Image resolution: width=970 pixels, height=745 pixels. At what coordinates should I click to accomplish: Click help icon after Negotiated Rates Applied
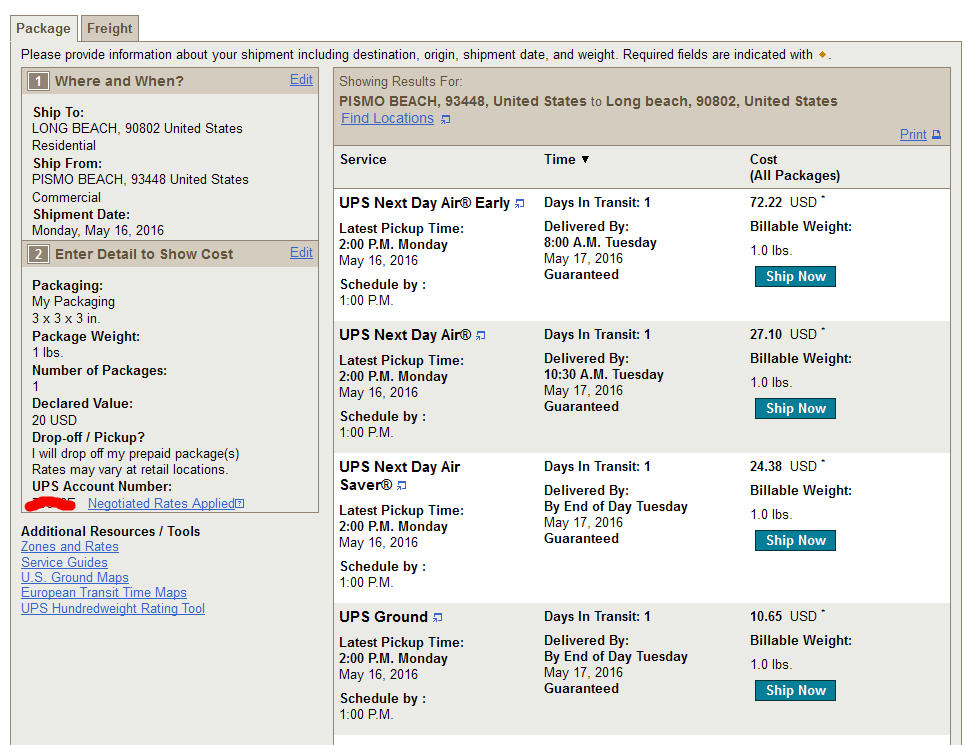(240, 504)
